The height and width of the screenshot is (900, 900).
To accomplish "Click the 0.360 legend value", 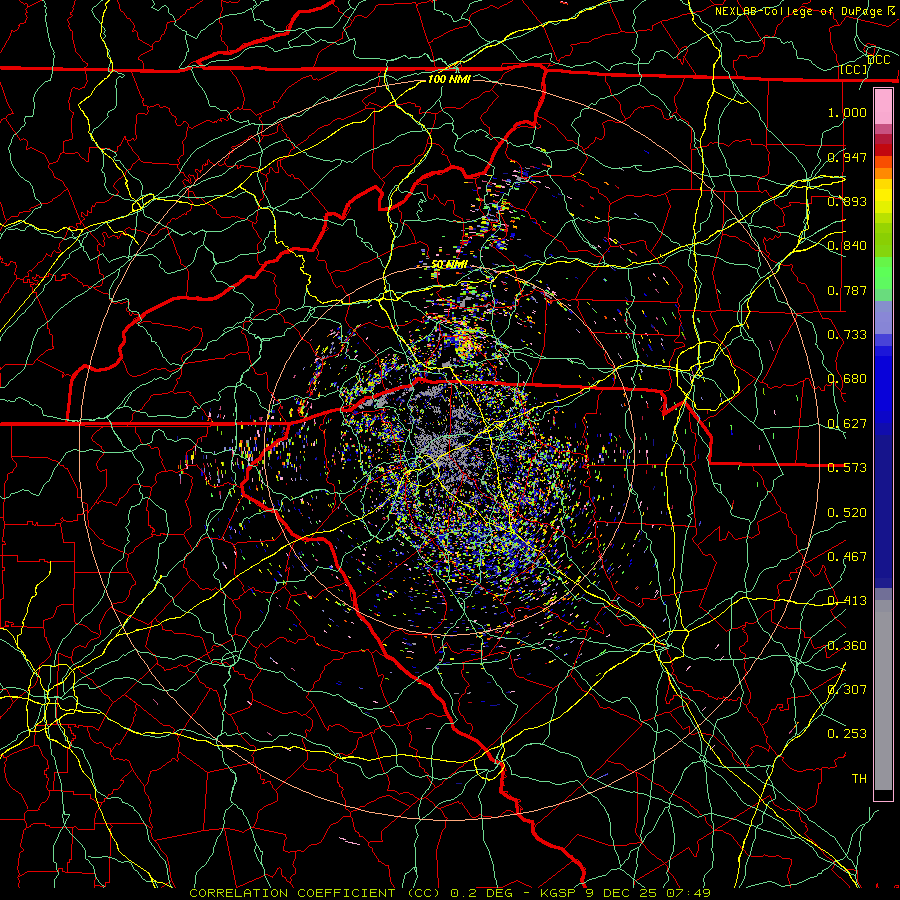I will click(x=847, y=646).
